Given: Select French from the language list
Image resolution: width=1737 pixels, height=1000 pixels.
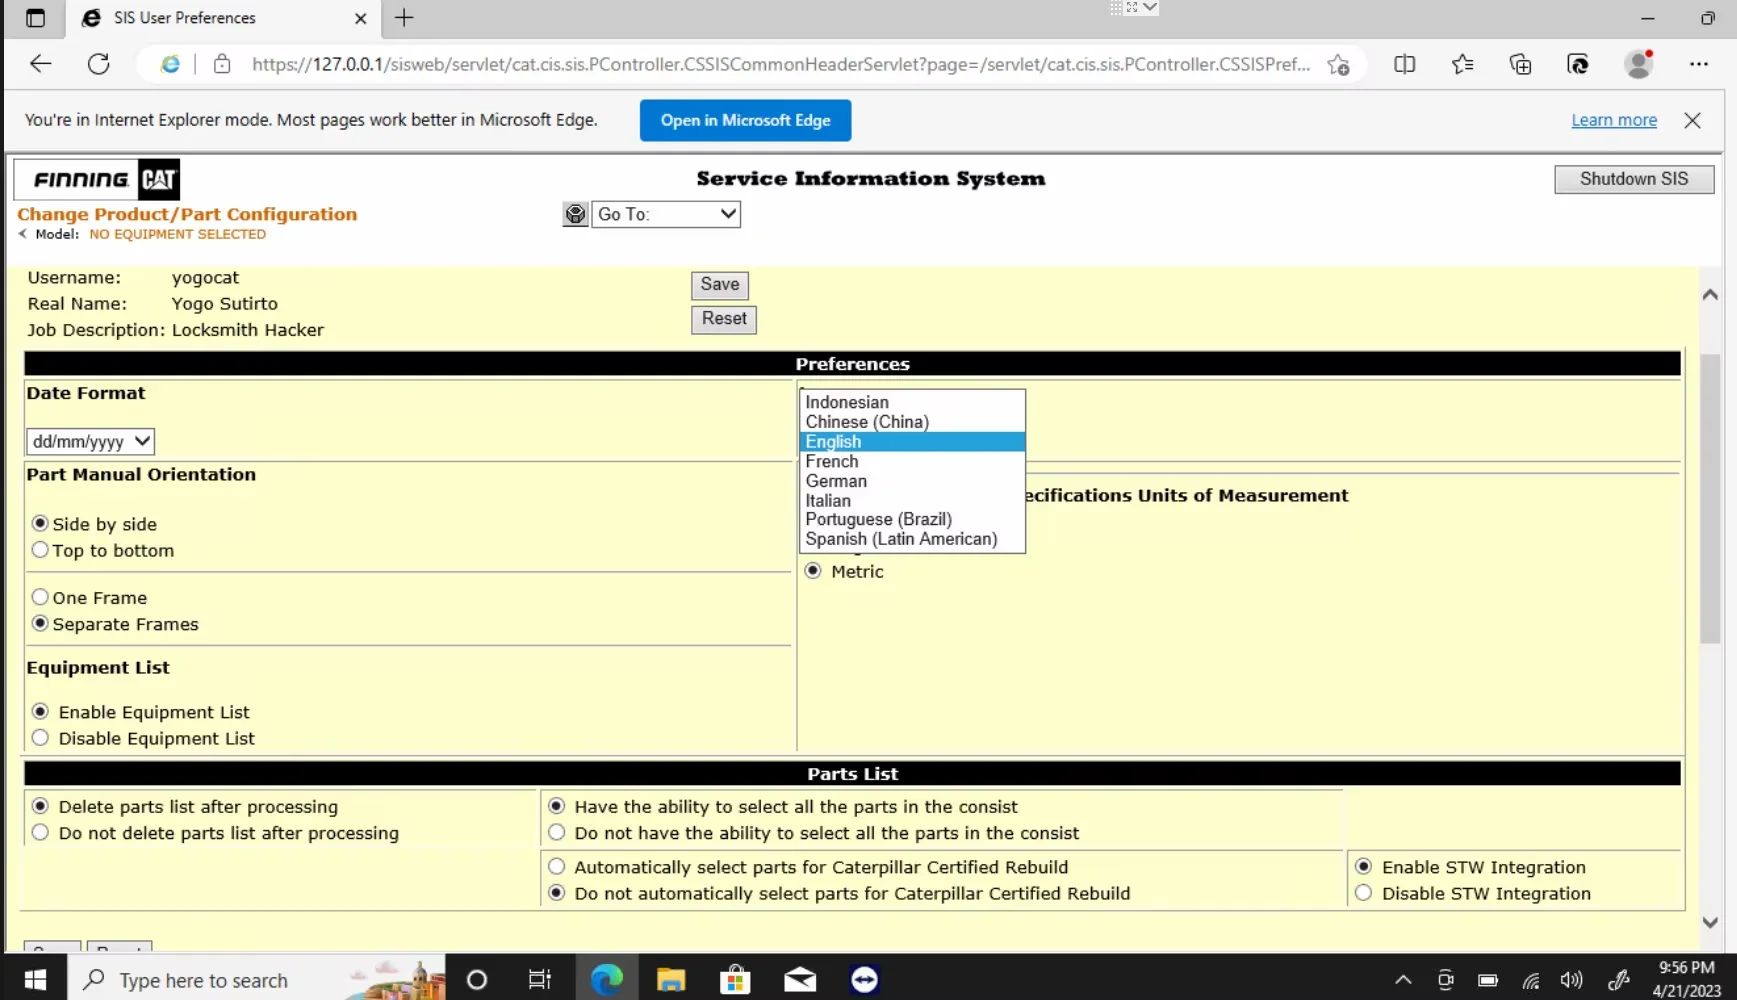Looking at the screenshot, I should 832,461.
